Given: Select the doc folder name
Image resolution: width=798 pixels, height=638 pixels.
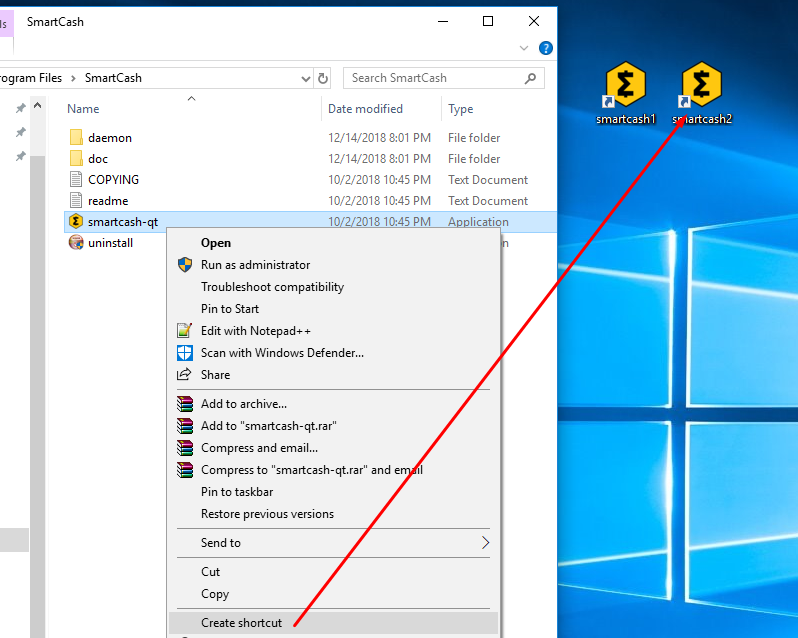Looking at the screenshot, I should click(98, 159).
